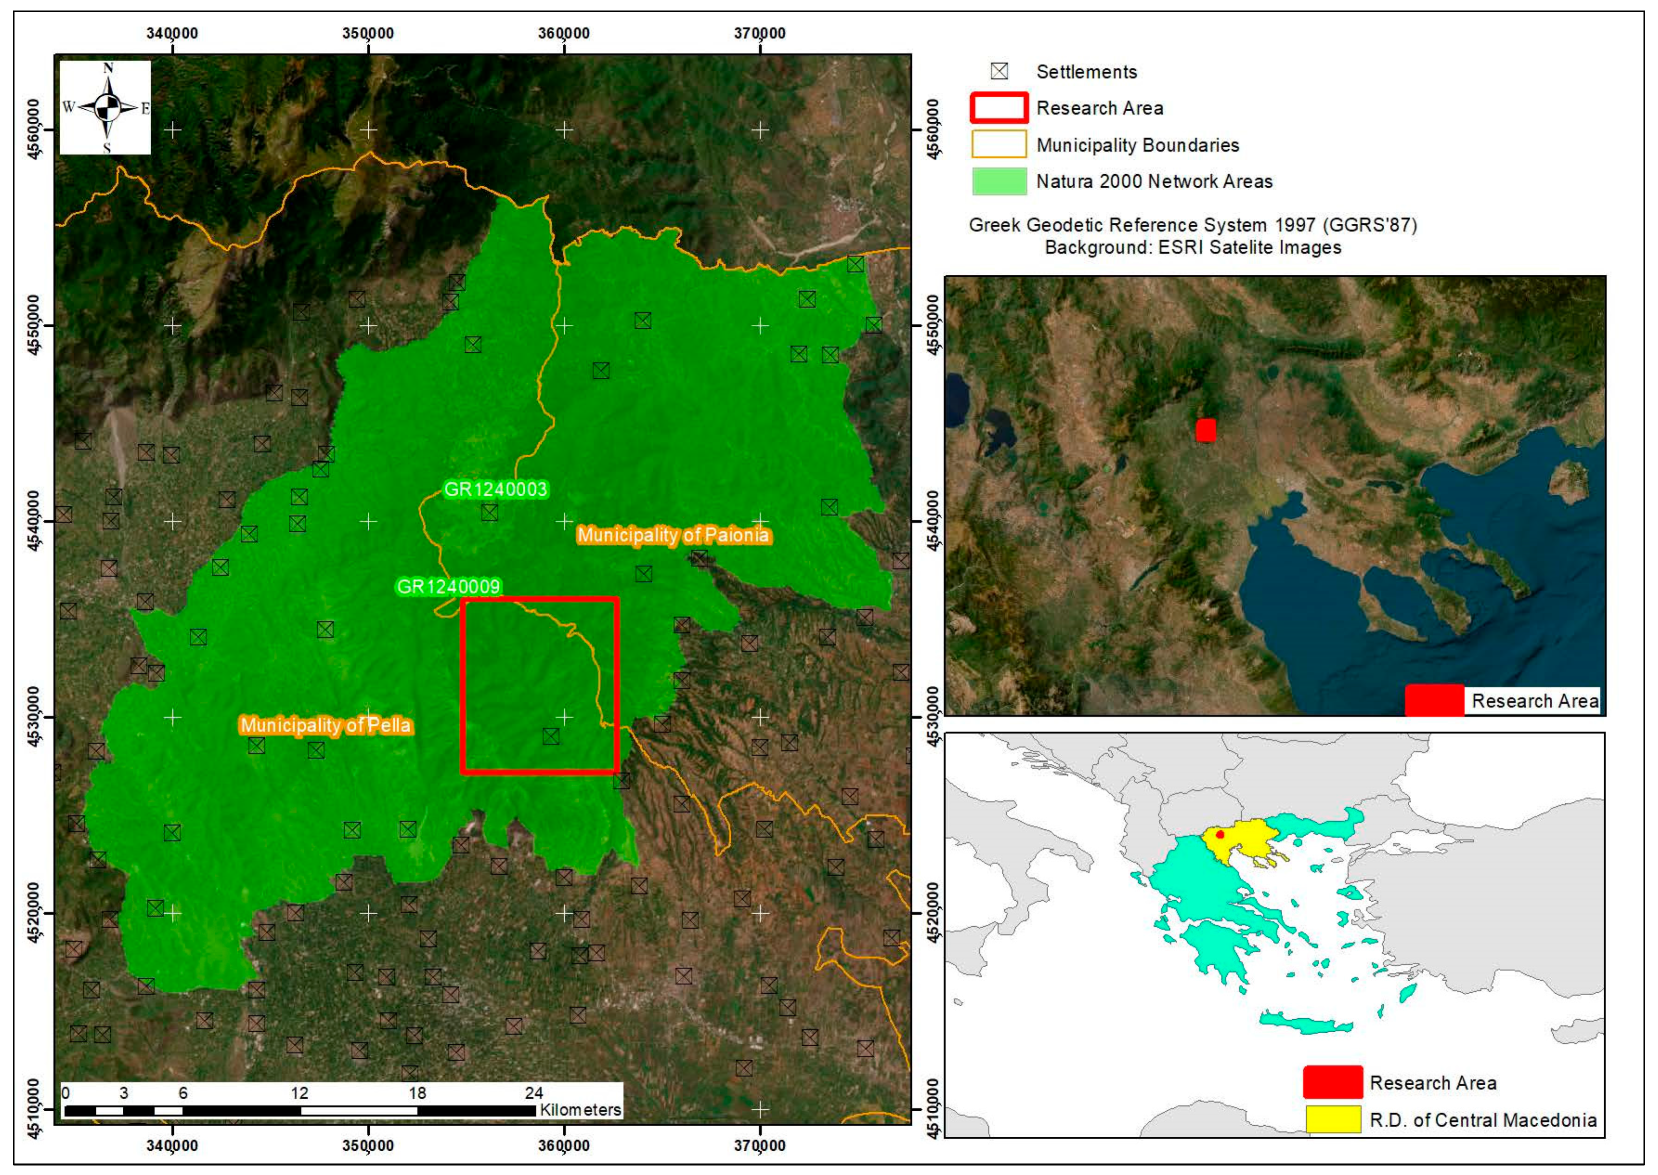1658x1175 pixels.
Task: Click the red research area dot on the Greece map
Action: click(1219, 833)
